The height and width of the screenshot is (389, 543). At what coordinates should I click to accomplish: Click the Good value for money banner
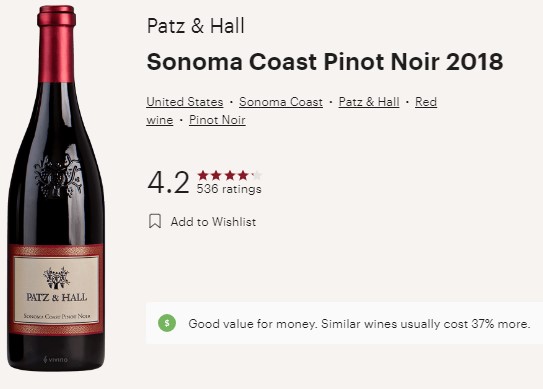(345, 323)
